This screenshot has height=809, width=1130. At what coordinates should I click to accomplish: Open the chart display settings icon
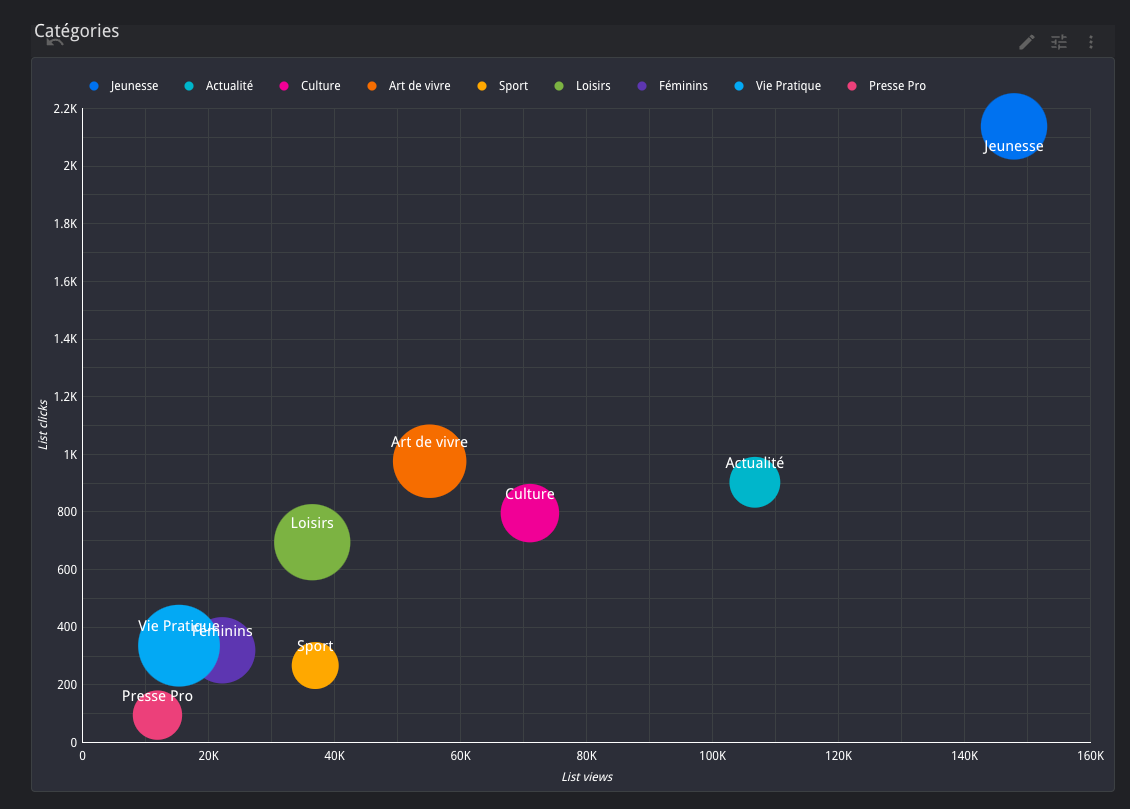pos(1058,42)
